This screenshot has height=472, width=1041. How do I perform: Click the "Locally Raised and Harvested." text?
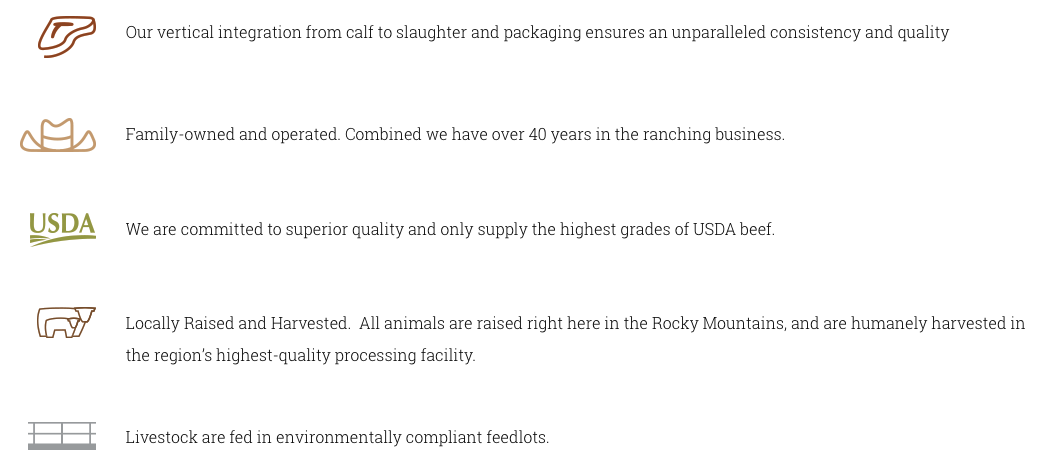pyautogui.click(x=237, y=323)
